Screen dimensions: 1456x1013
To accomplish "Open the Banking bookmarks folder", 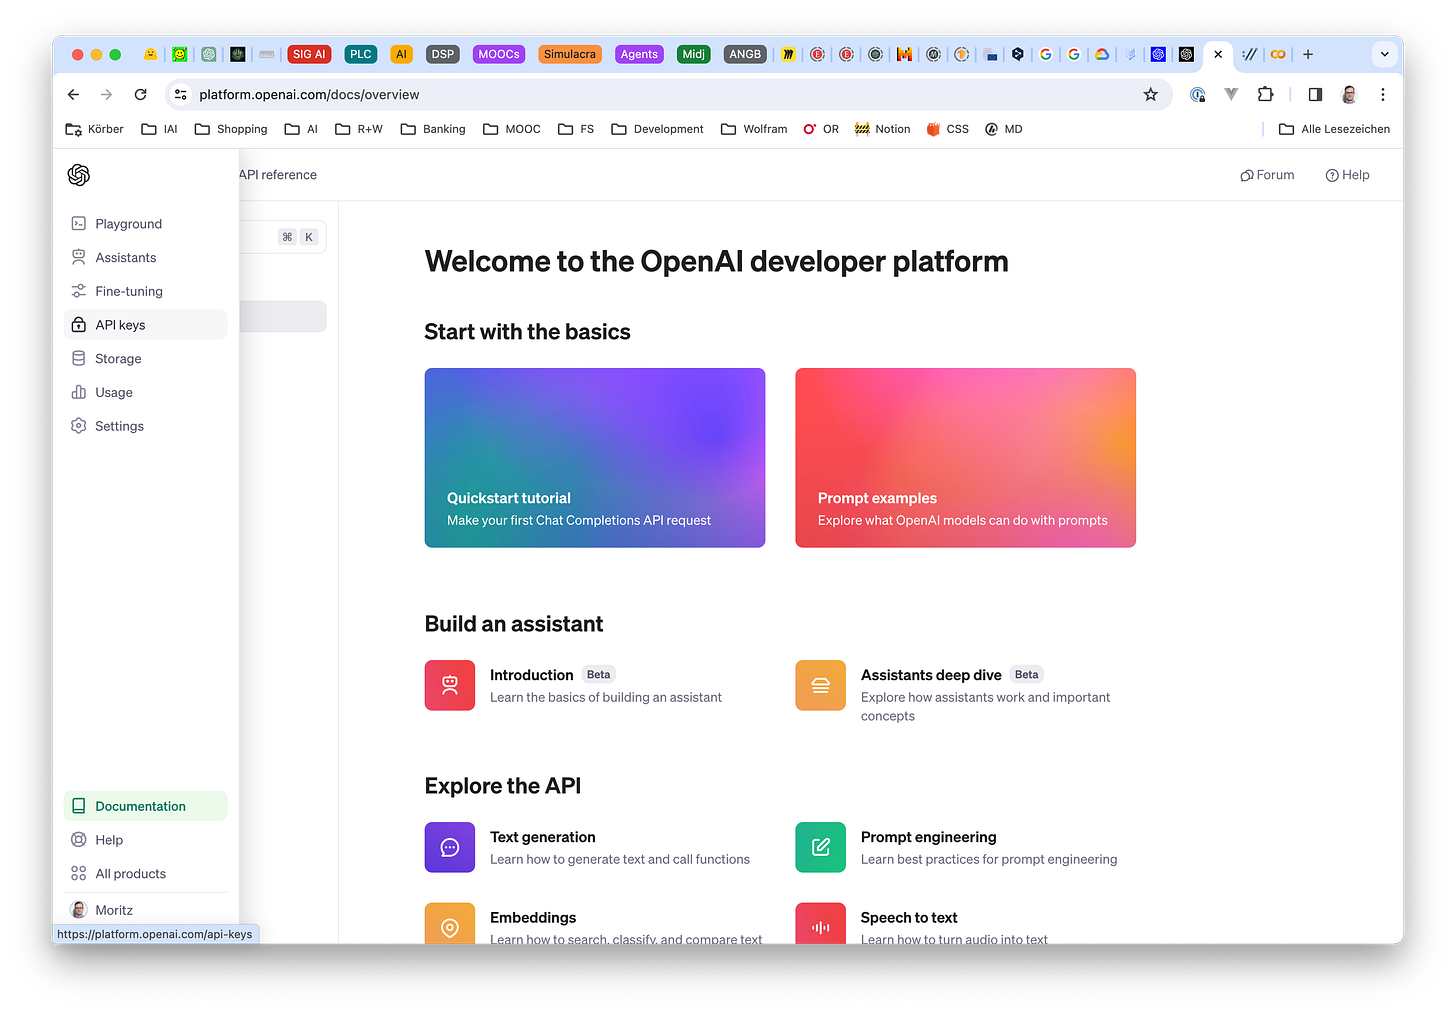I will 433,129.
